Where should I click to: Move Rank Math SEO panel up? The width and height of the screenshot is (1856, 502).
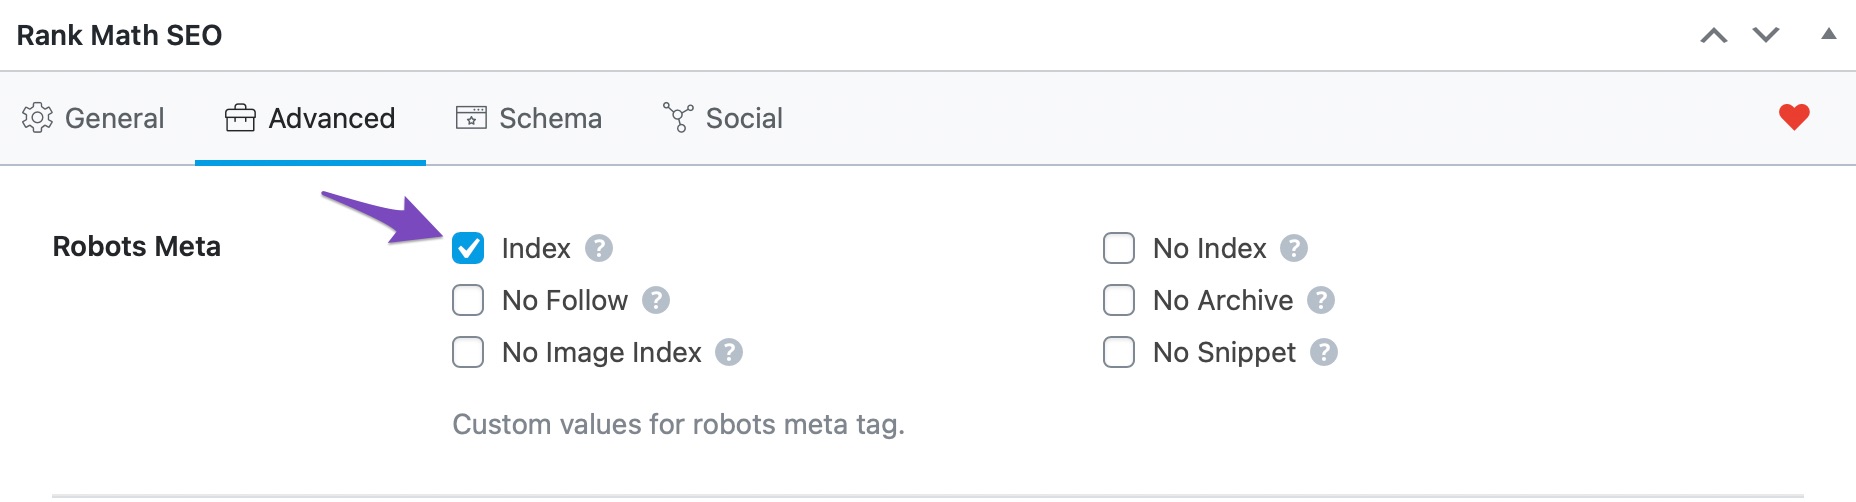[x=1714, y=36]
